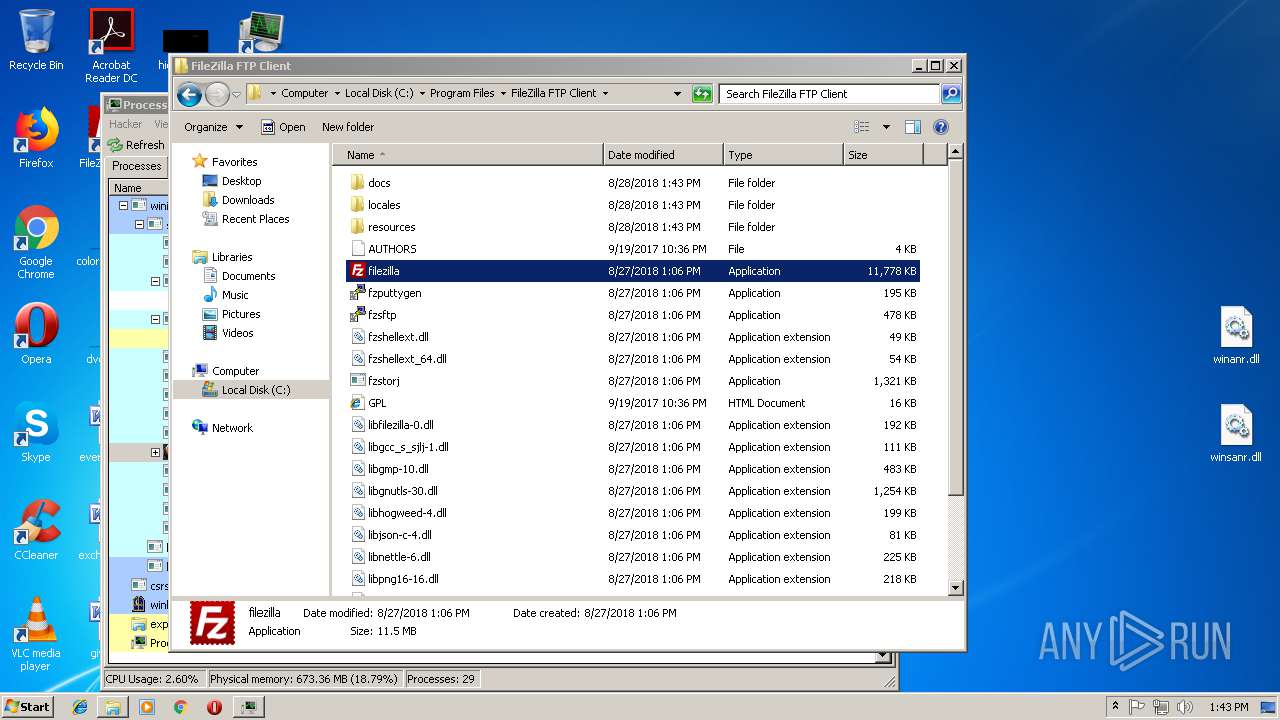
Task: Open the Documents library
Action: (239, 276)
